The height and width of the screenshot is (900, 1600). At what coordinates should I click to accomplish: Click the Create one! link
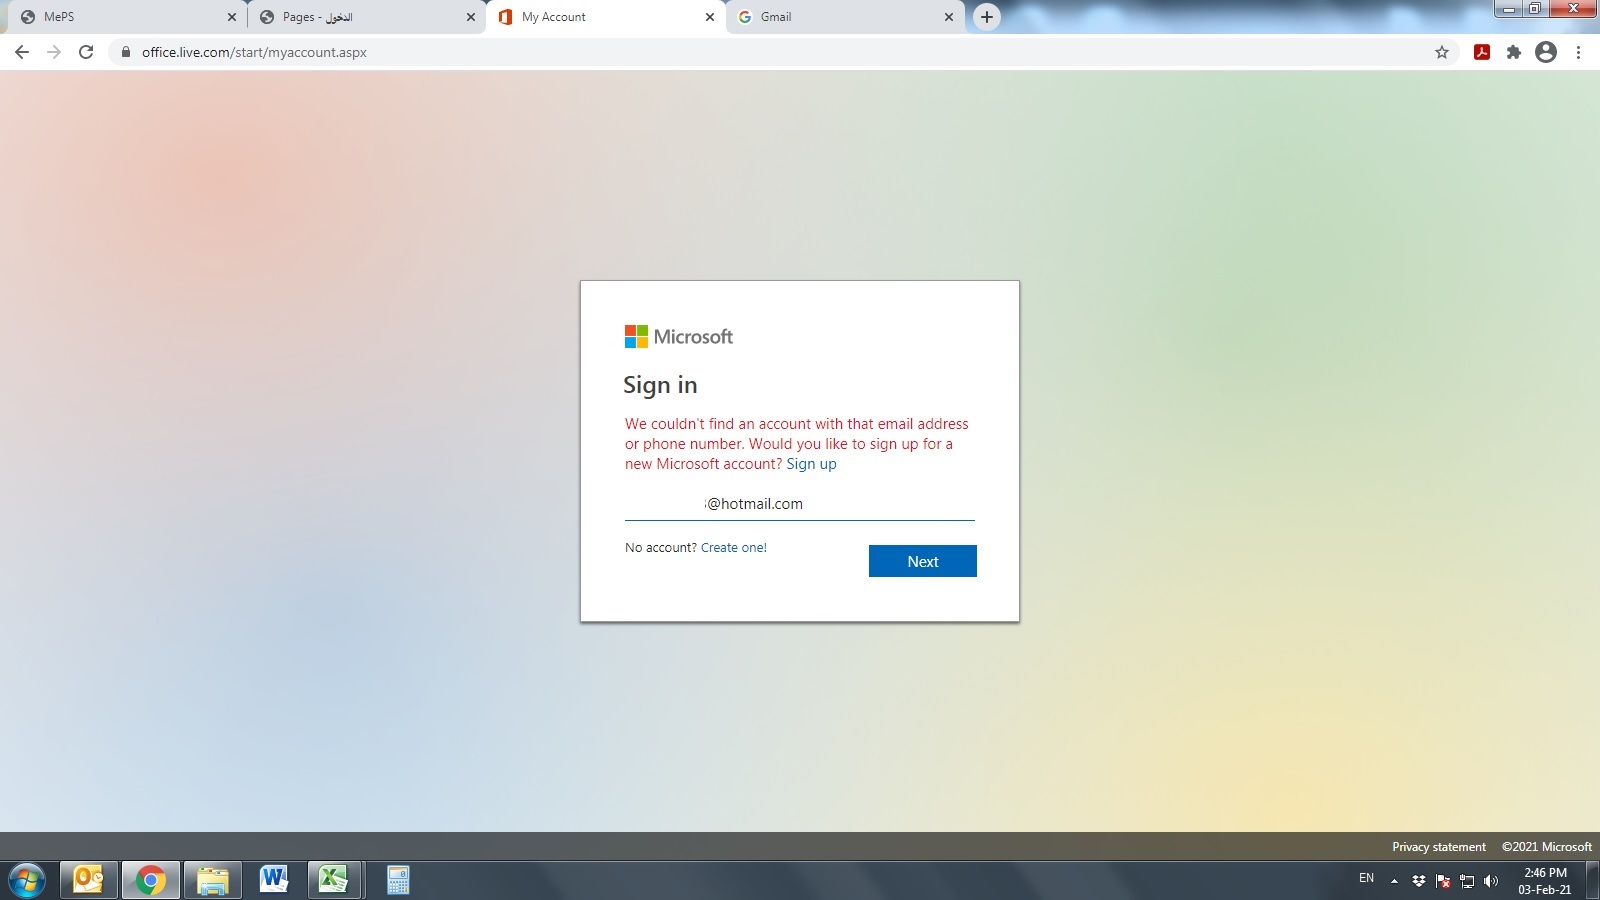click(733, 548)
